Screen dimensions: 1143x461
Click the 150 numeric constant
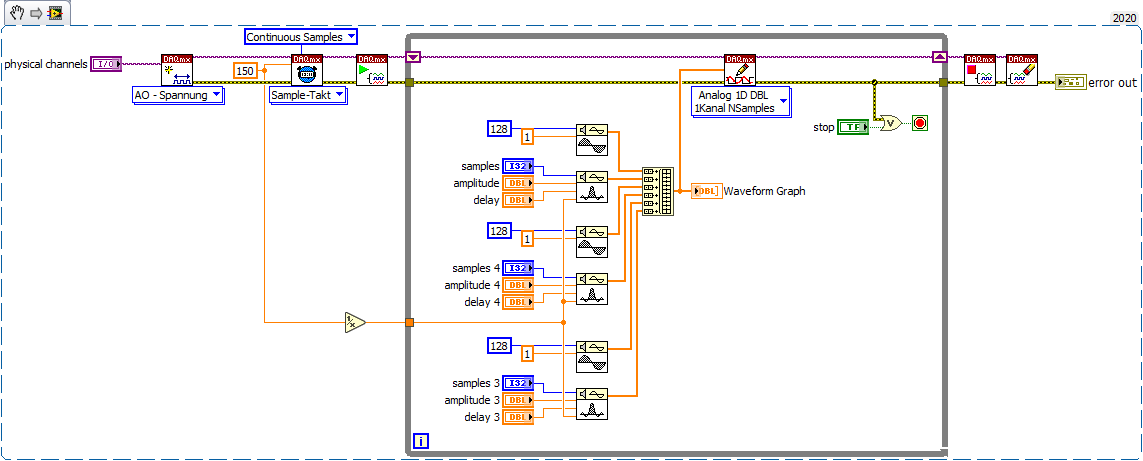(246, 71)
